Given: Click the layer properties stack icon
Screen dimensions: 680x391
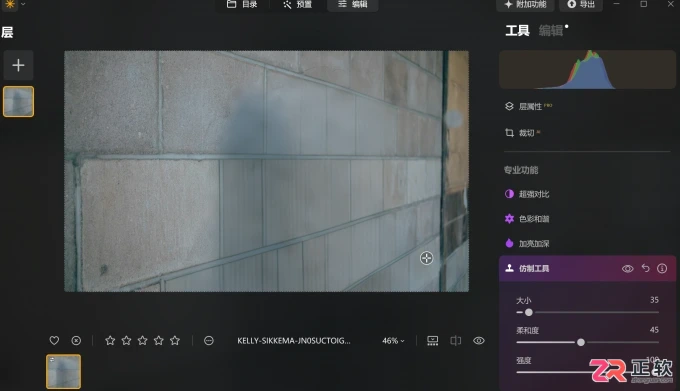Looking at the screenshot, I should pos(509,106).
